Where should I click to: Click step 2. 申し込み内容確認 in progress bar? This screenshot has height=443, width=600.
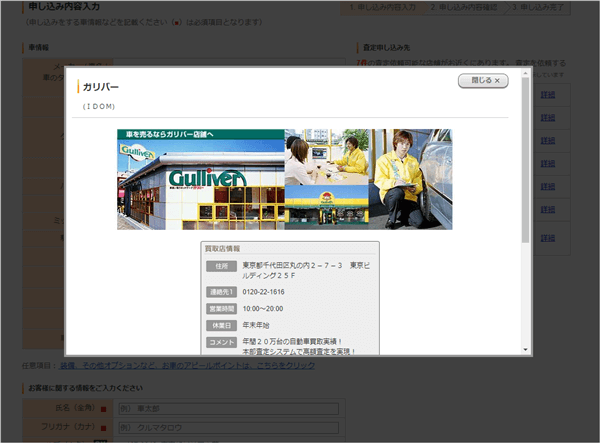464,7
